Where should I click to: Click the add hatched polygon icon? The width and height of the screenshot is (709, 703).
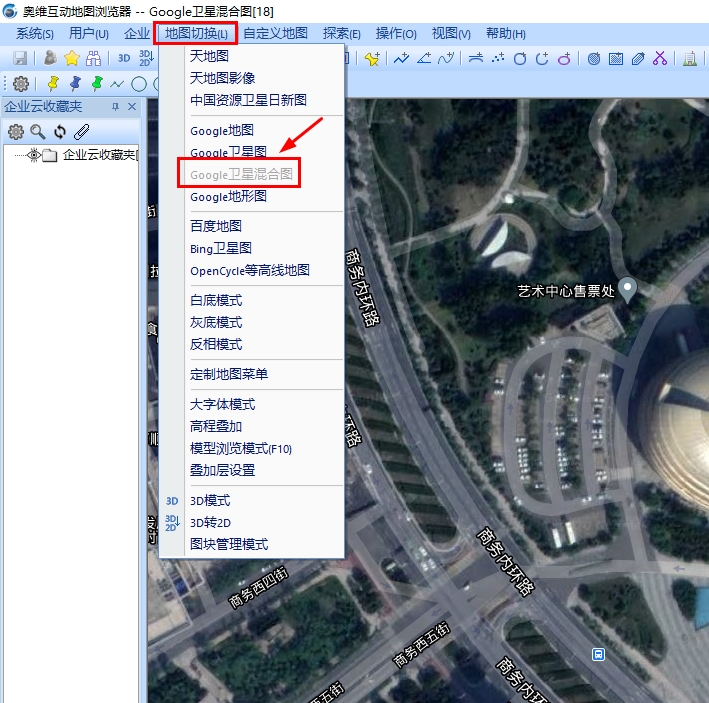pyautogui.click(x=638, y=59)
